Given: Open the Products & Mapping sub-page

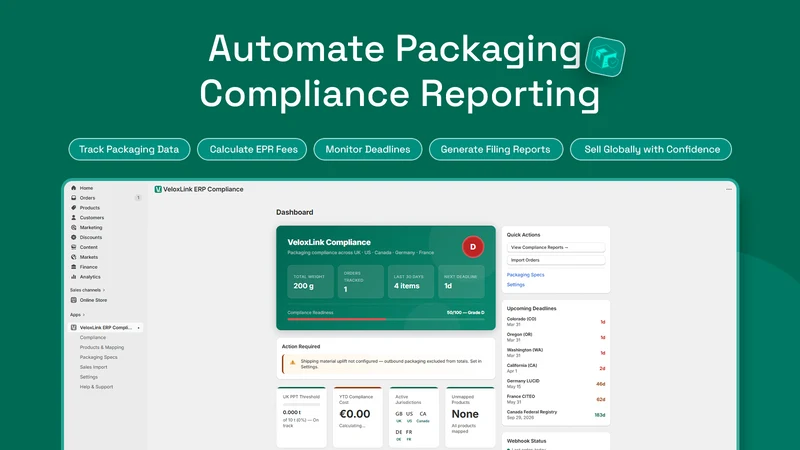Looking at the screenshot, I should (x=102, y=347).
